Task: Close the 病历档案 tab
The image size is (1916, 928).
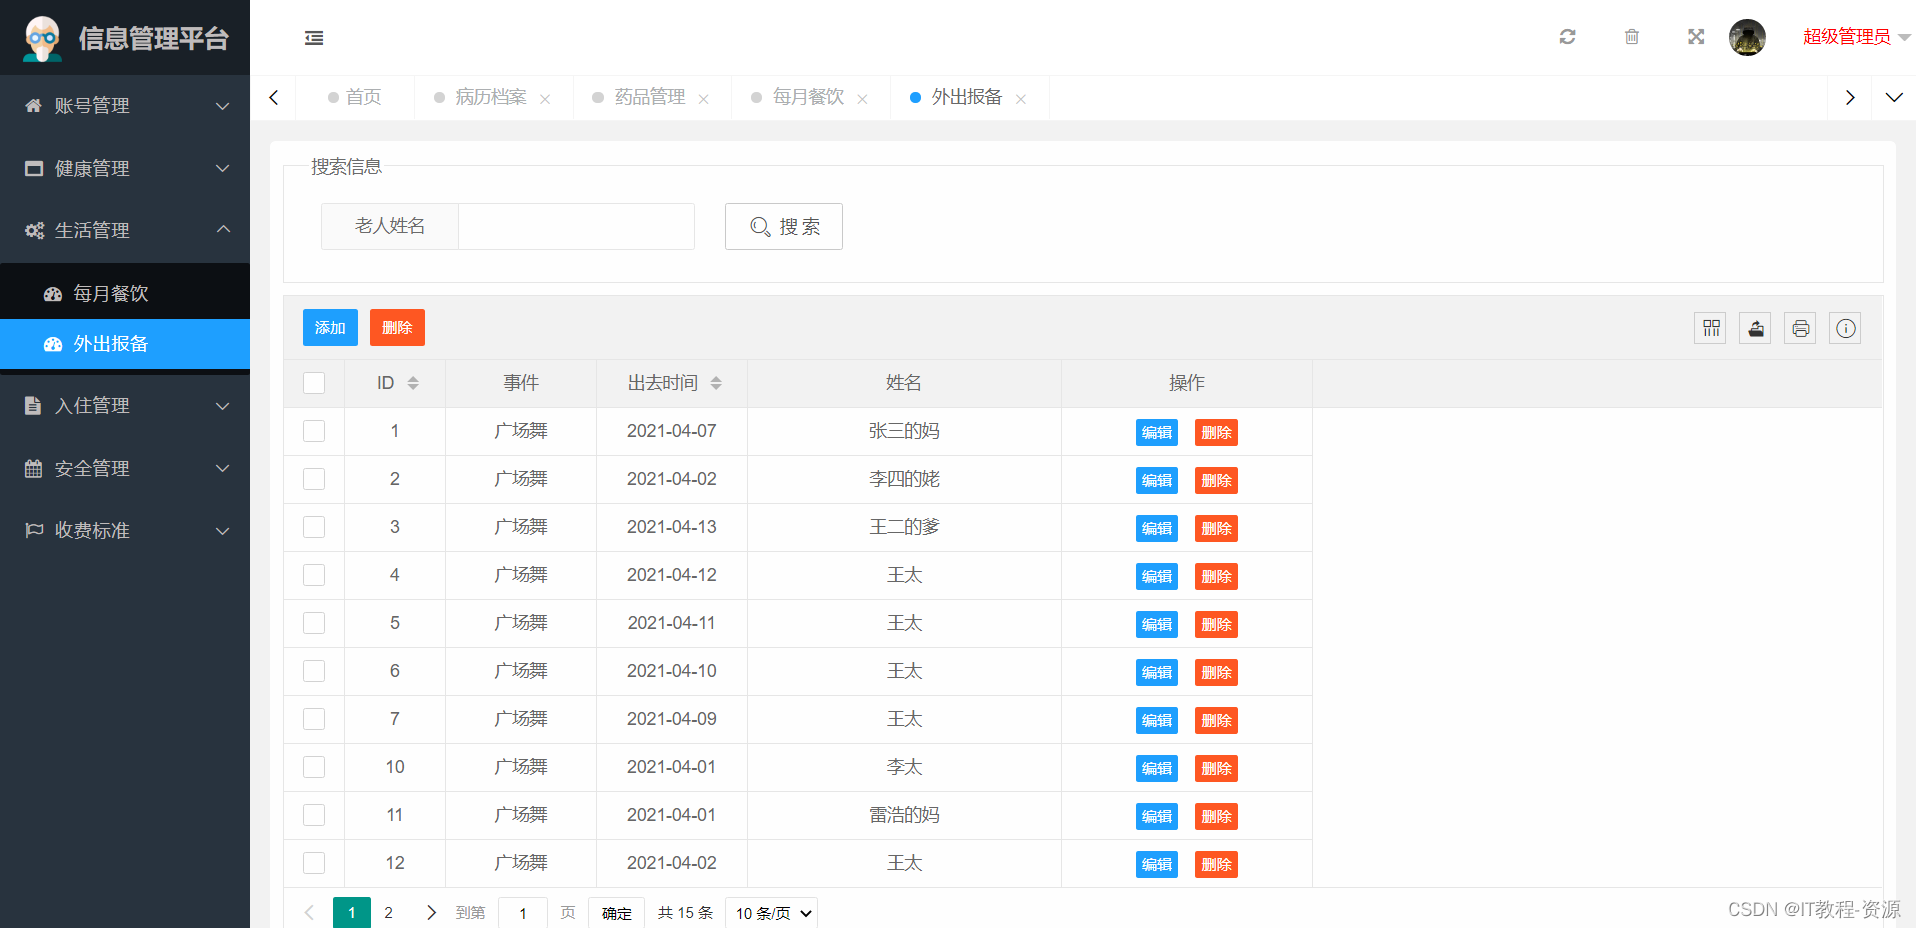Action: [x=545, y=99]
